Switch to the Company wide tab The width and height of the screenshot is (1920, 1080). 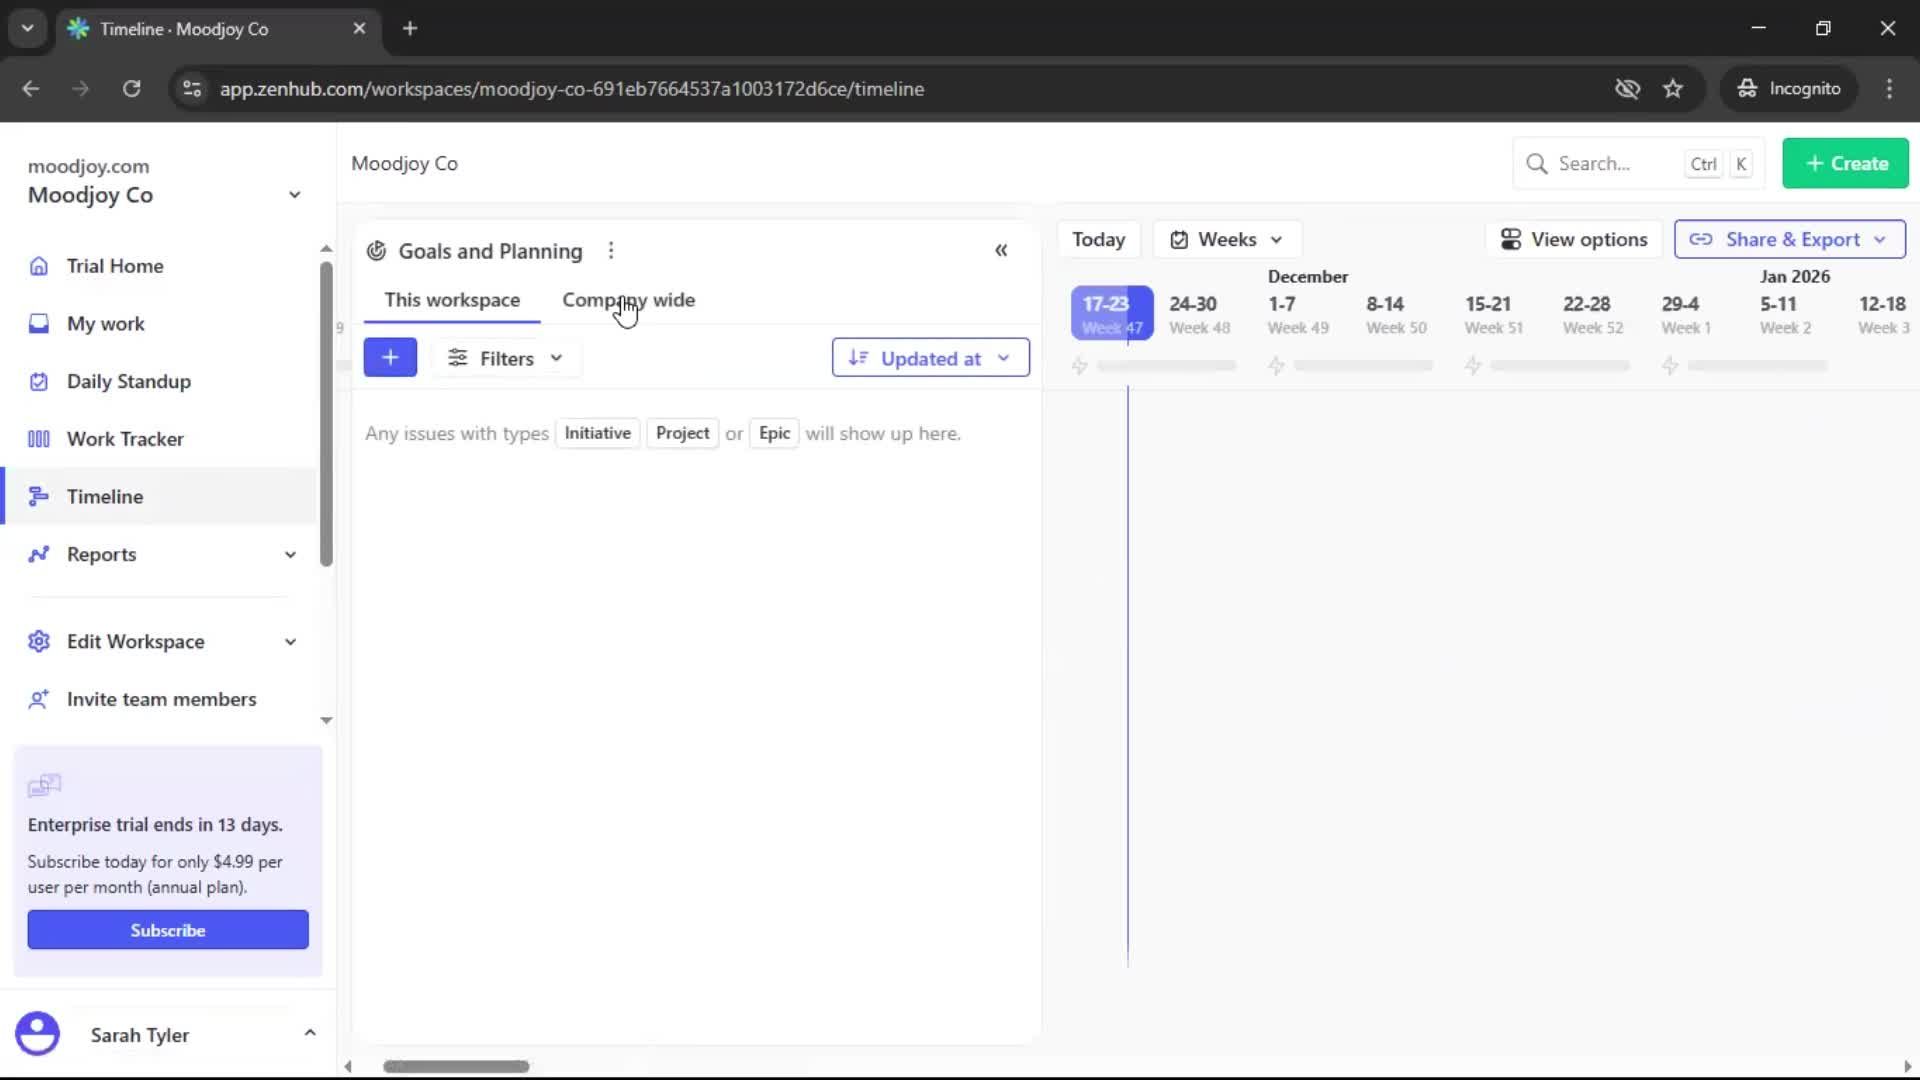tap(629, 299)
